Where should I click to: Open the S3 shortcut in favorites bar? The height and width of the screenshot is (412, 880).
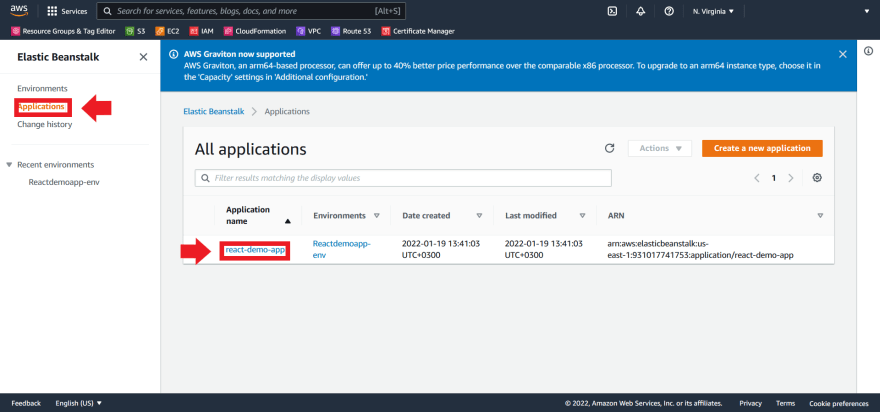point(135,31)
